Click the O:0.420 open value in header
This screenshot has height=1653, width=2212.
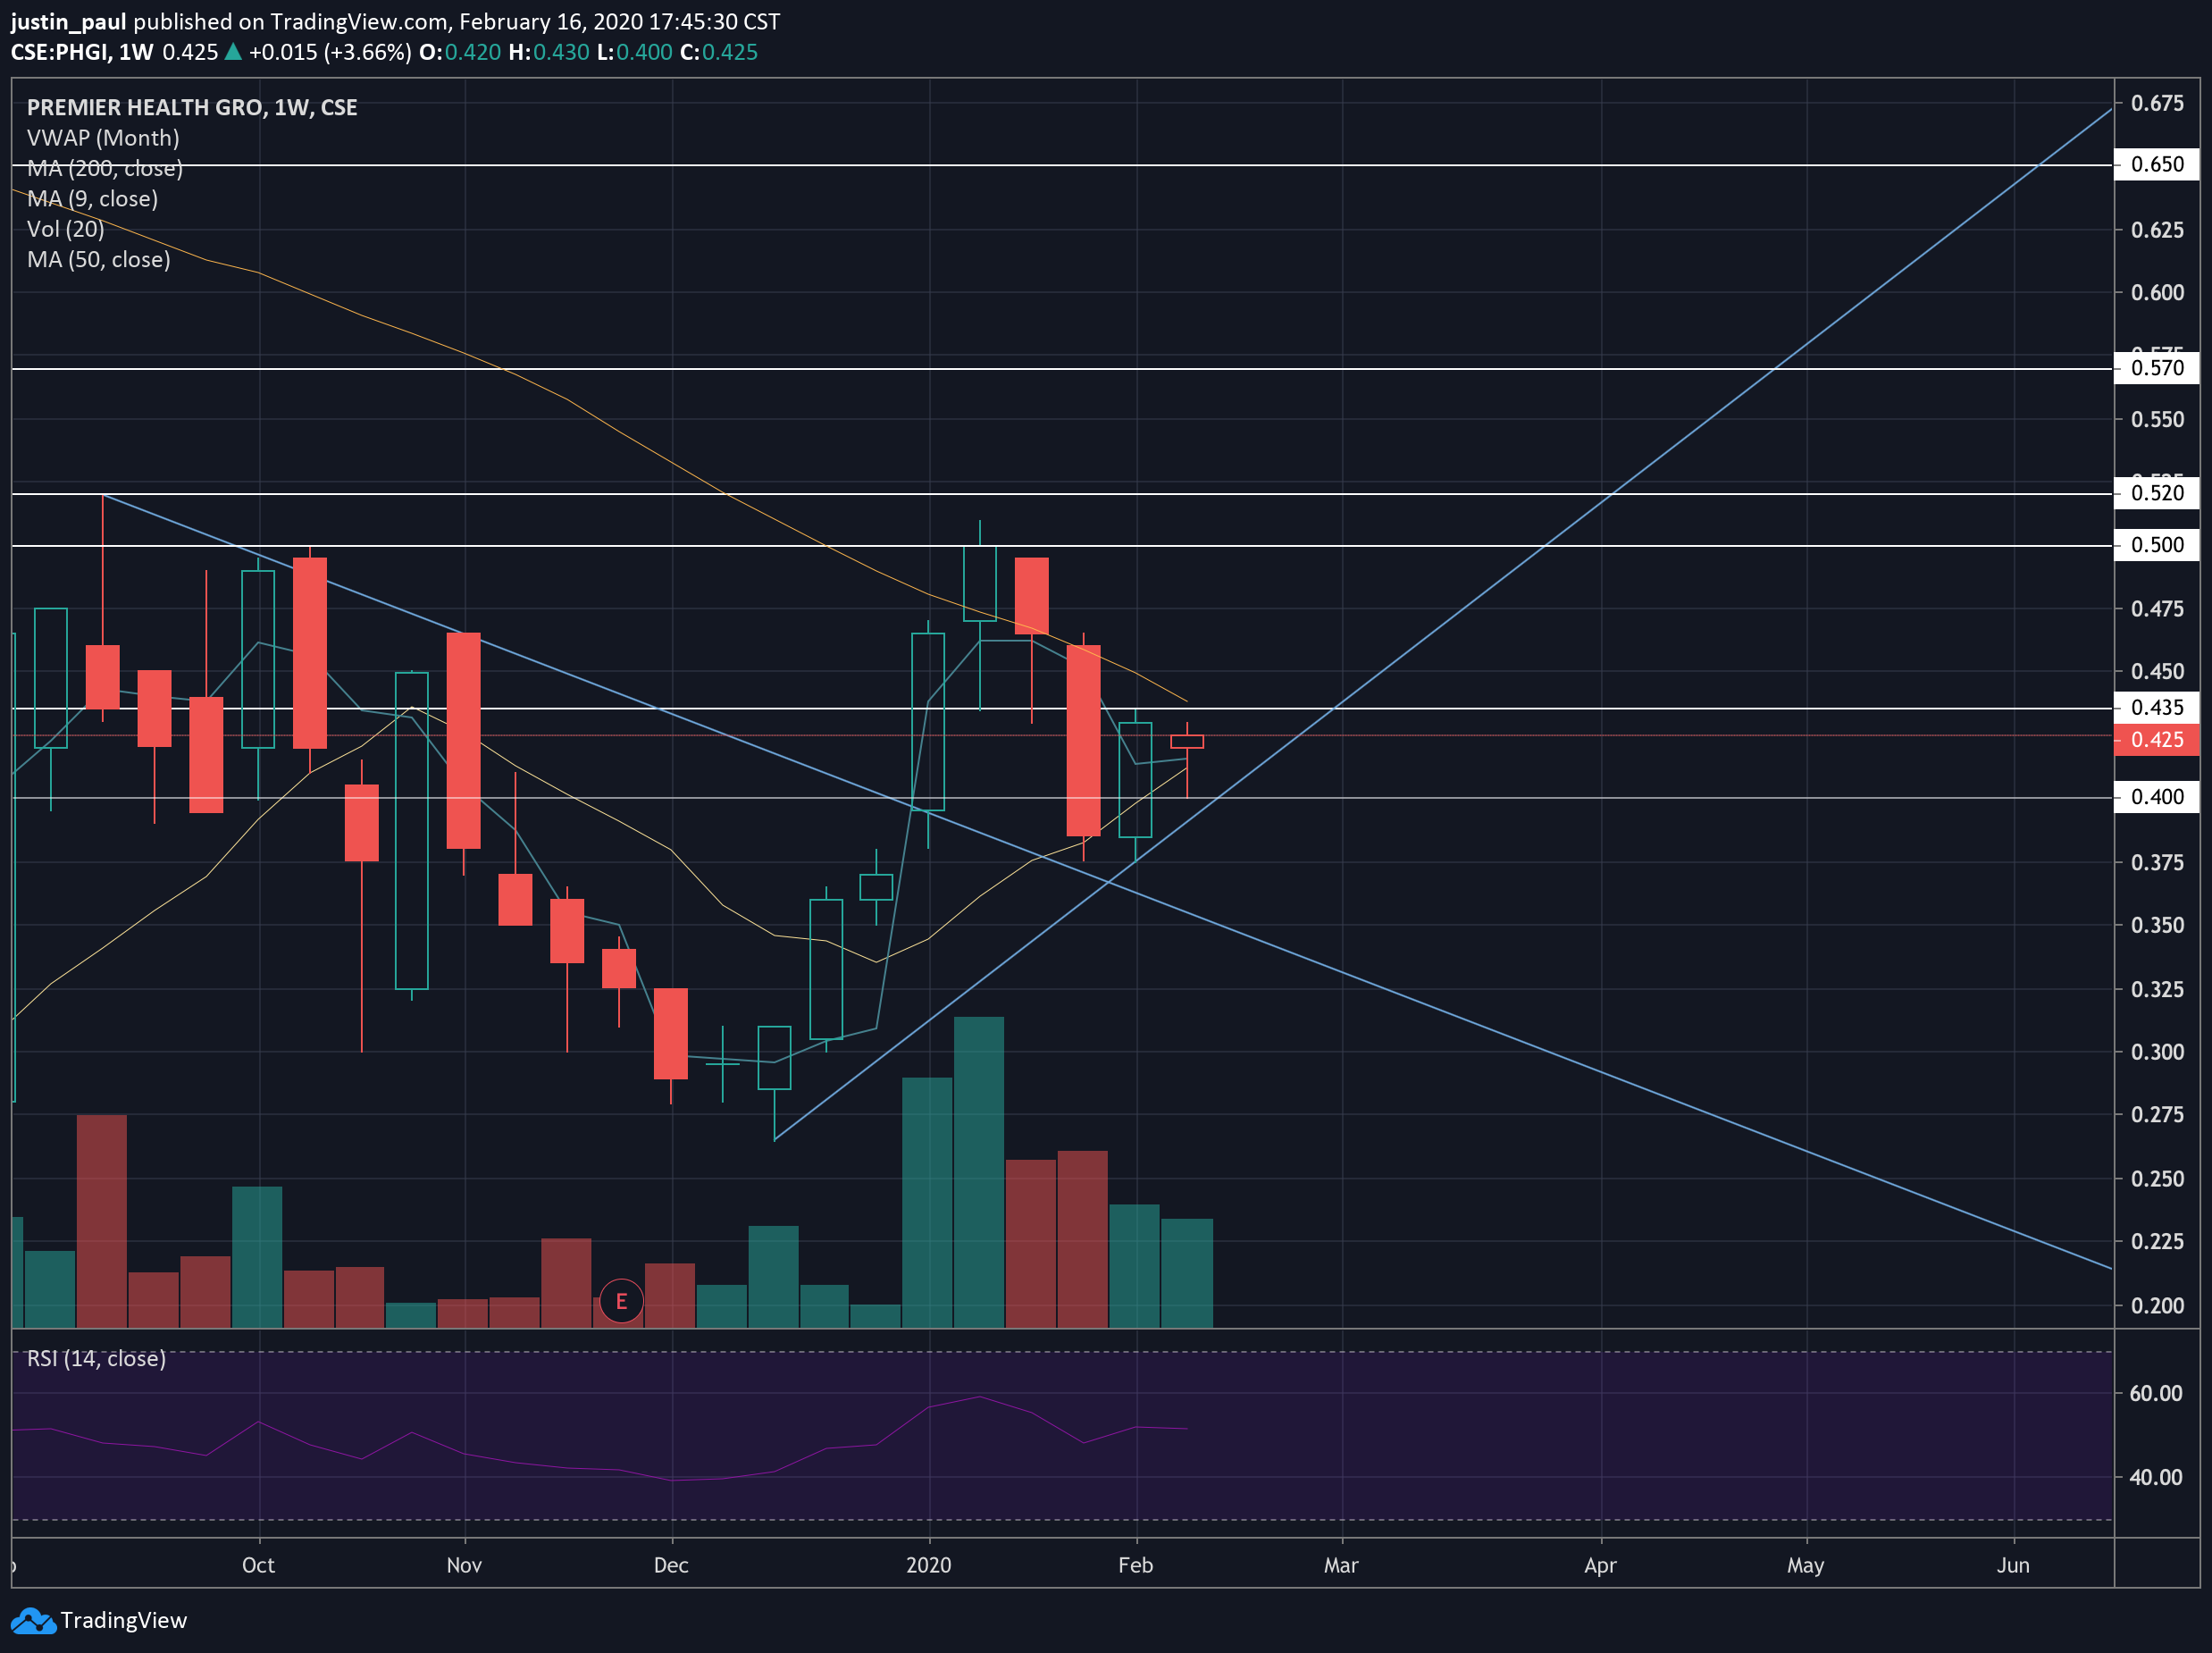pos(460,52)
